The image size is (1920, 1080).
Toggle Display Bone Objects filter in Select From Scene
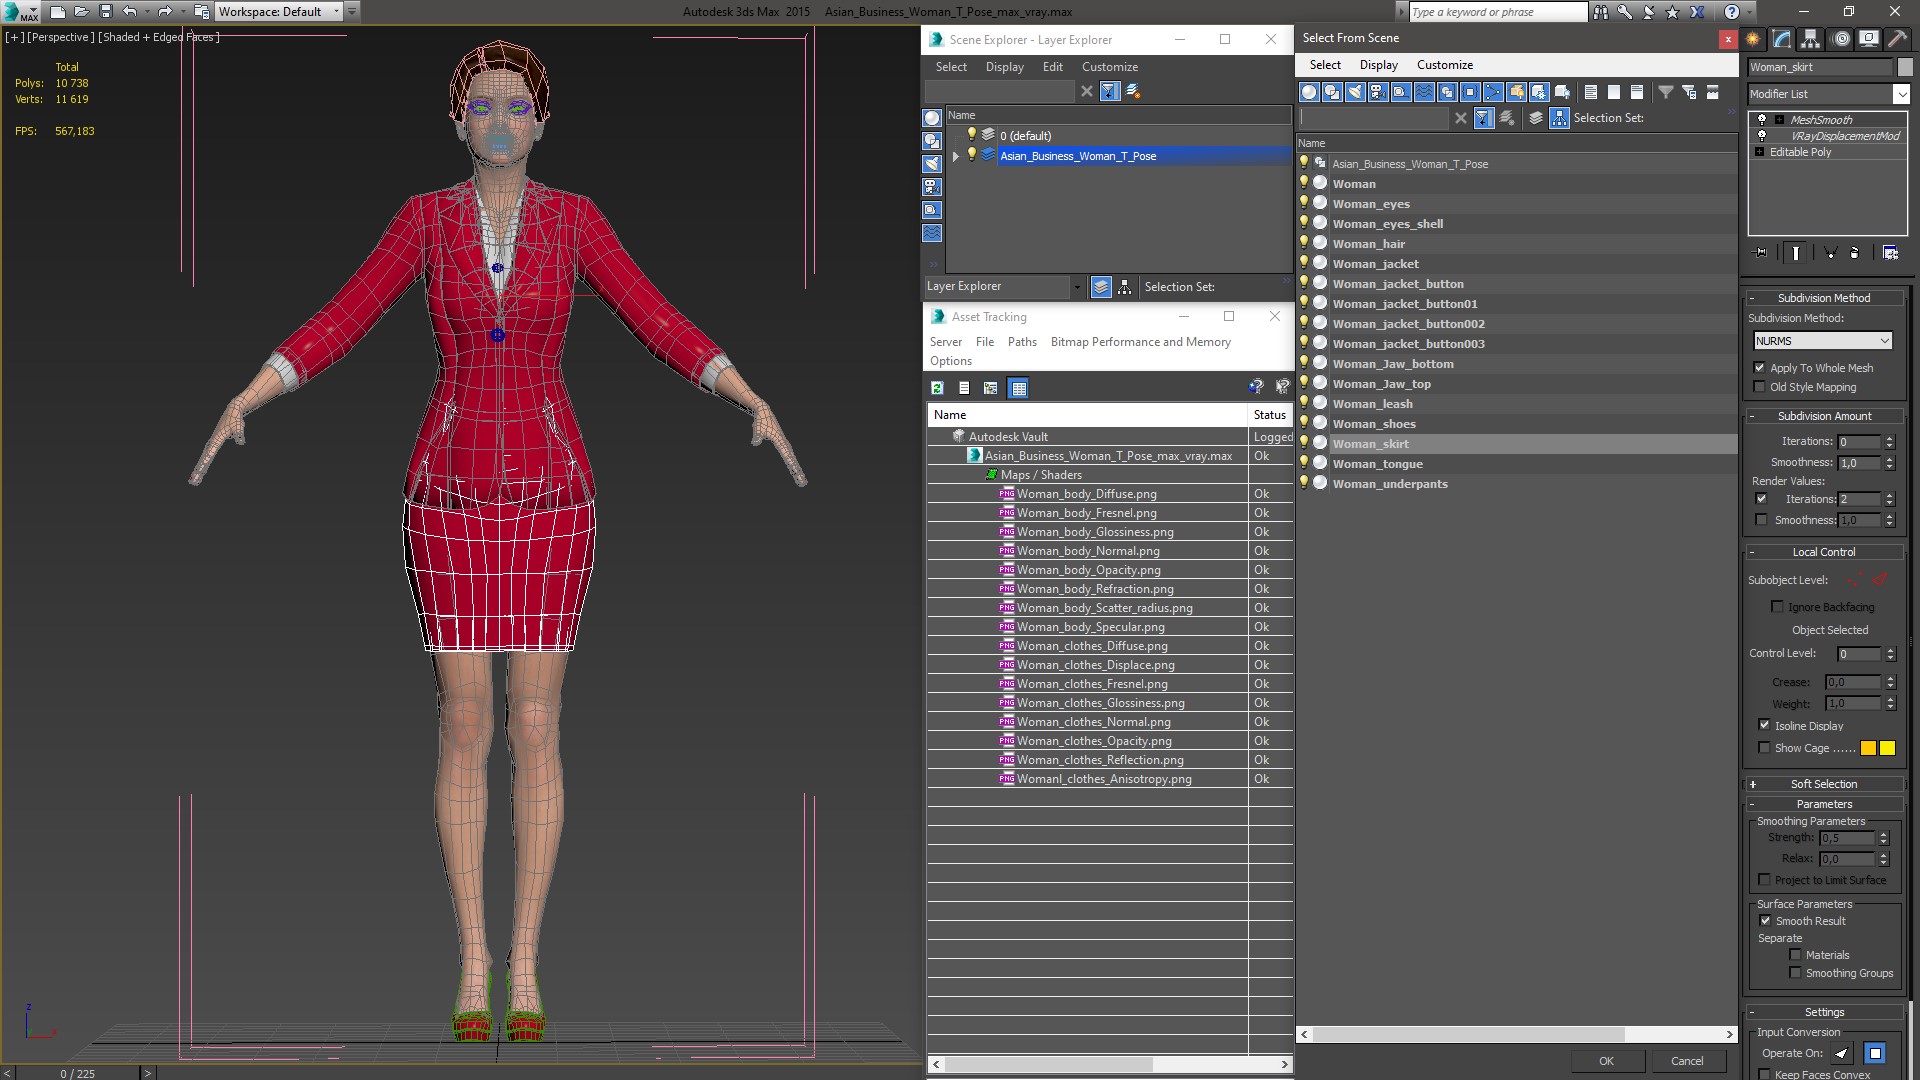pyautogui.click(x=1493, y=92)
